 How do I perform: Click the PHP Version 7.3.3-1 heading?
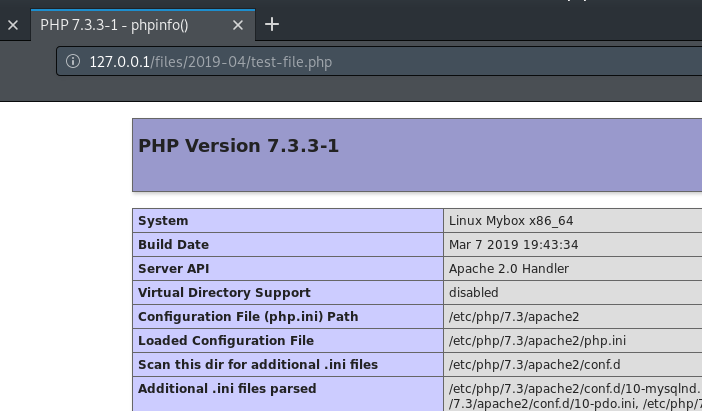(x=238, y=146)
